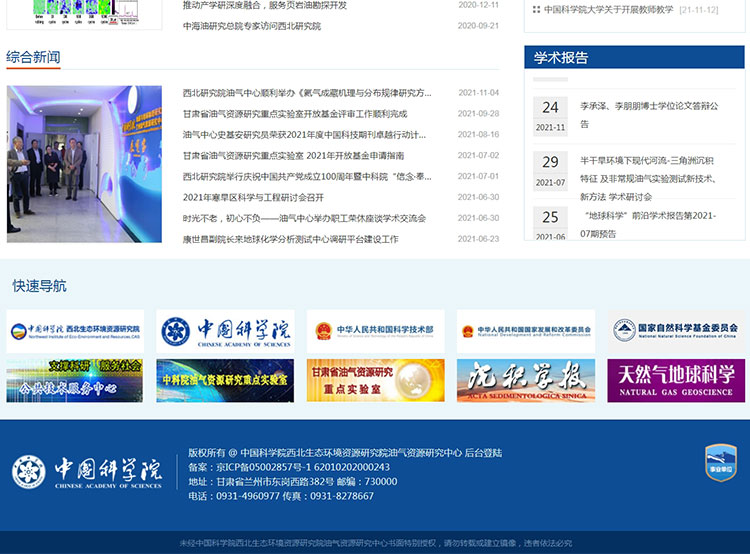Open the 沉积学报 journal banner

click(525, 381)
